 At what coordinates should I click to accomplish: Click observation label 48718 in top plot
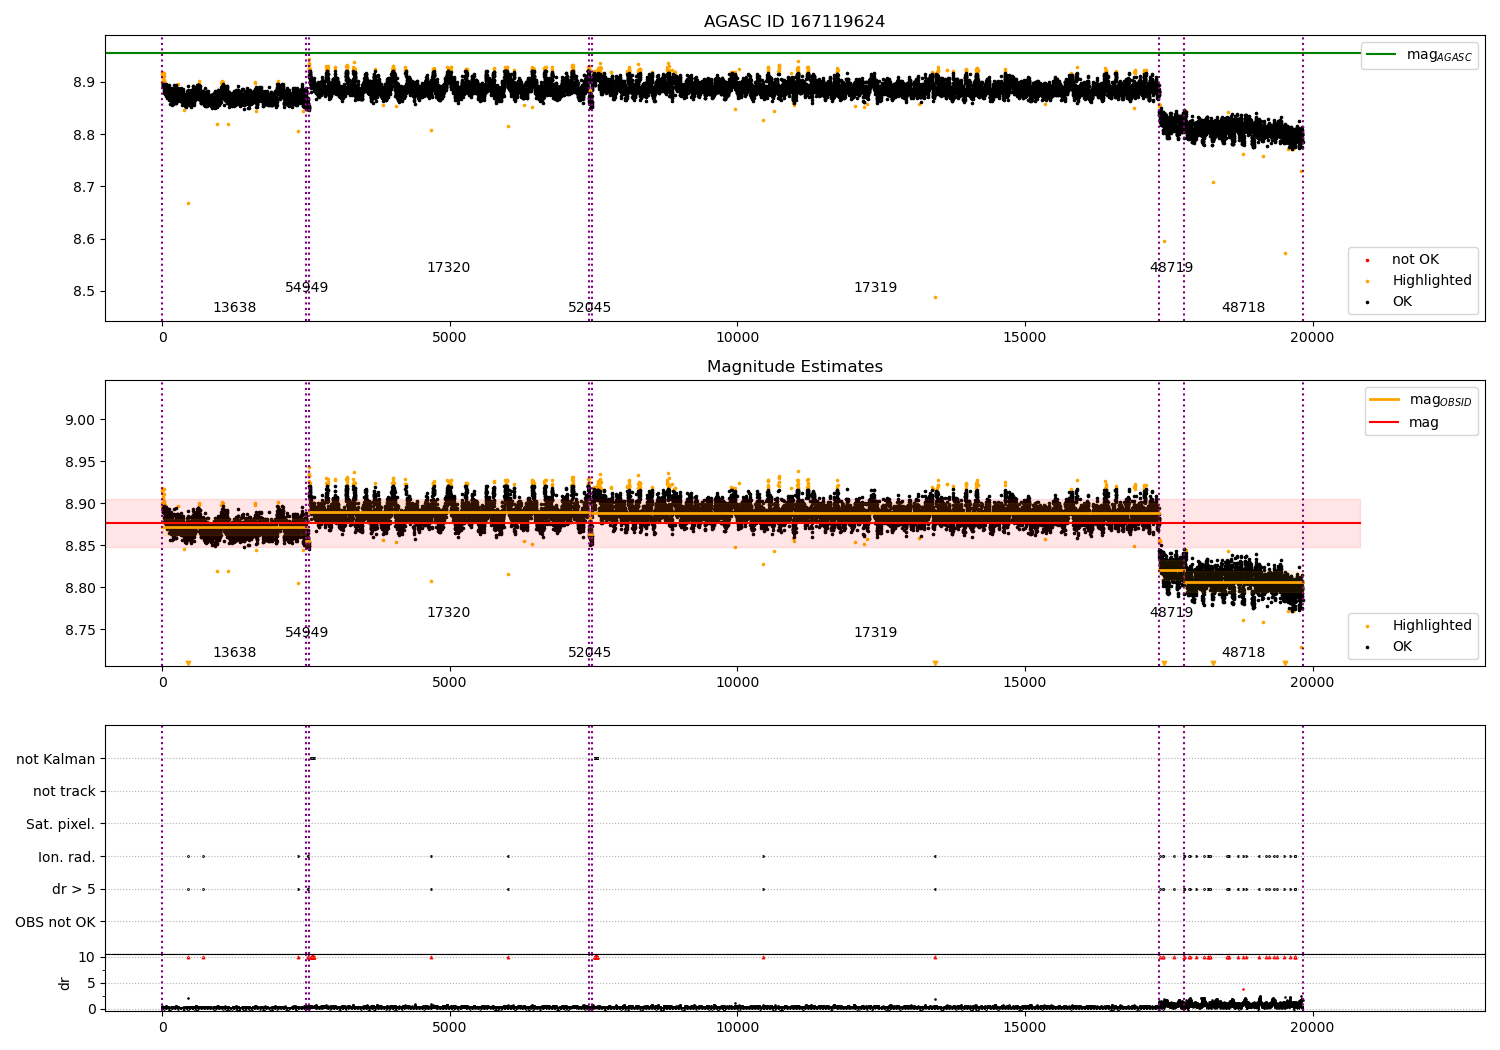1243,308
